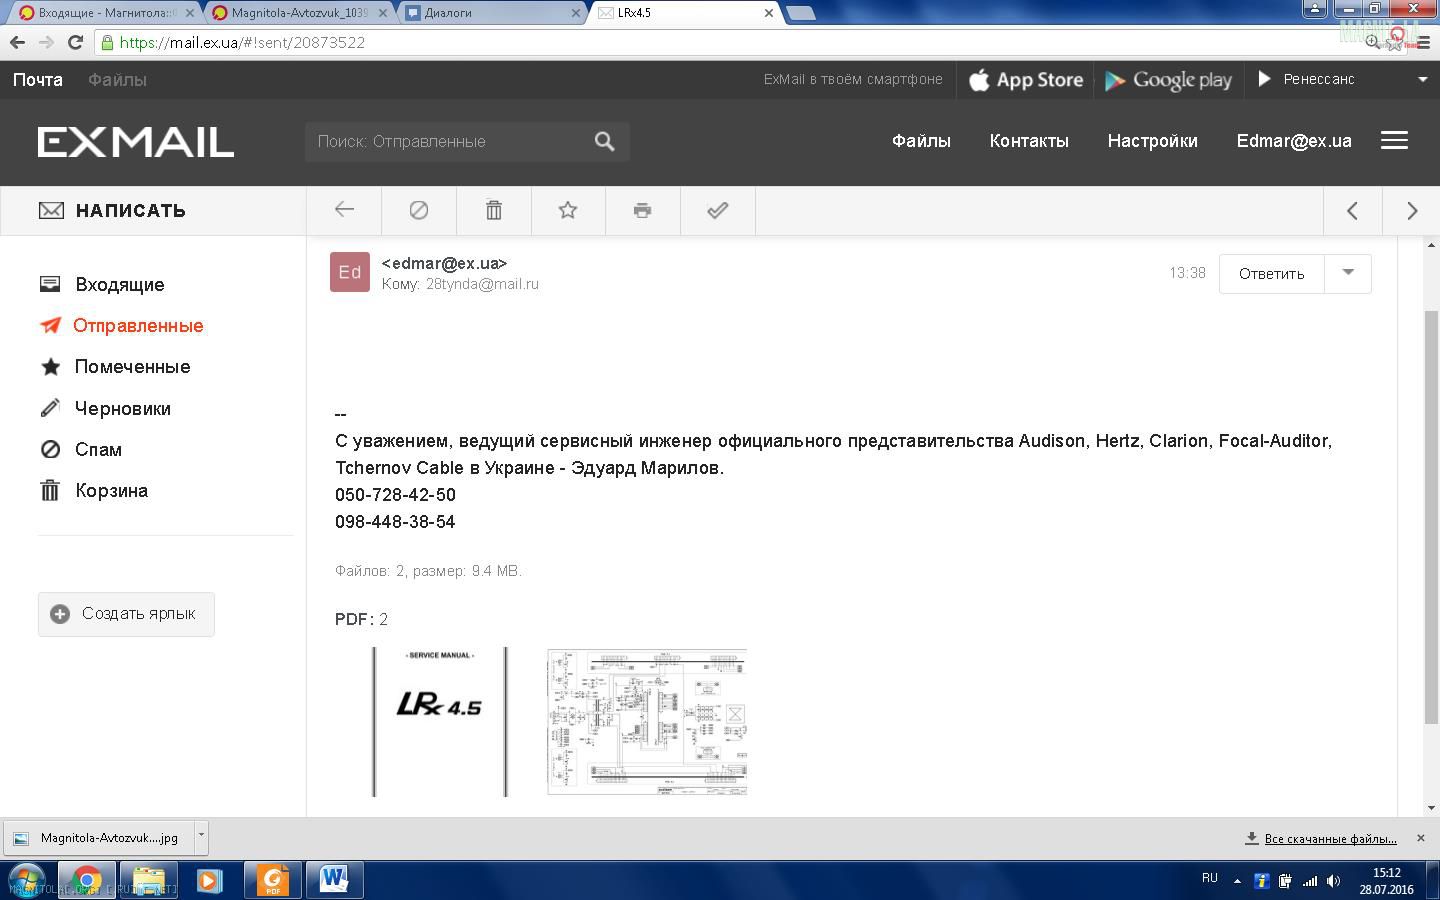Image resolution: width=1440 pixels, height=900 pixels.
Task: Go to previous message arrow
Action: click(x=1352, y=211)
